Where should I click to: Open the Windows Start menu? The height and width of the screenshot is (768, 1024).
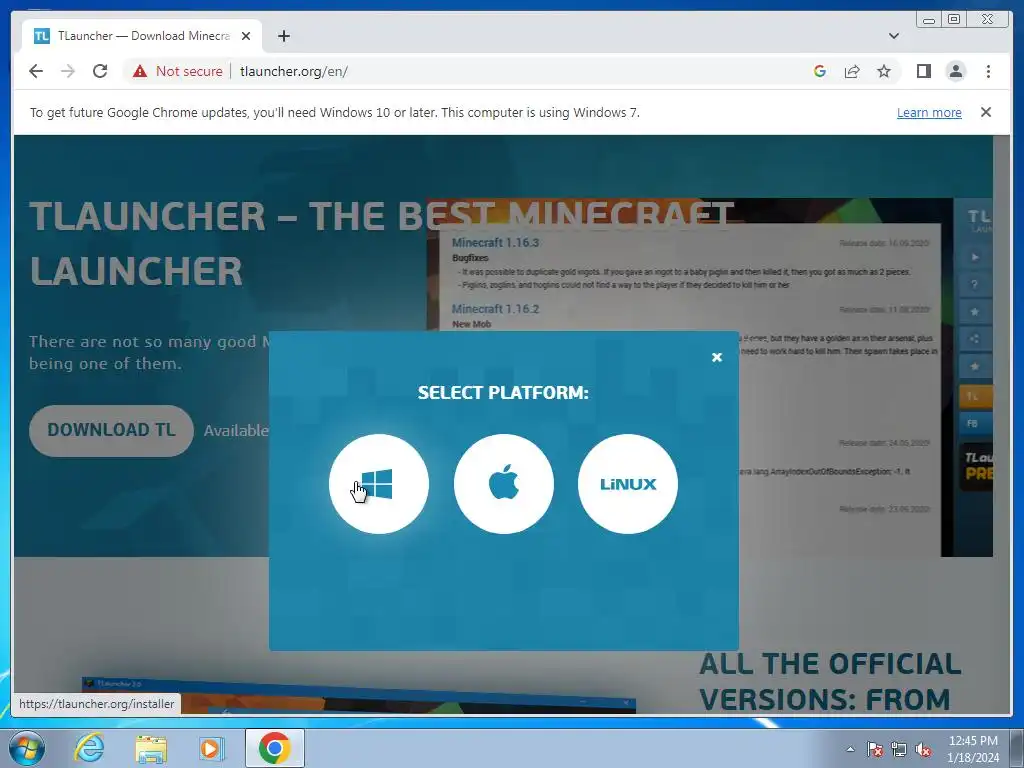26,748
